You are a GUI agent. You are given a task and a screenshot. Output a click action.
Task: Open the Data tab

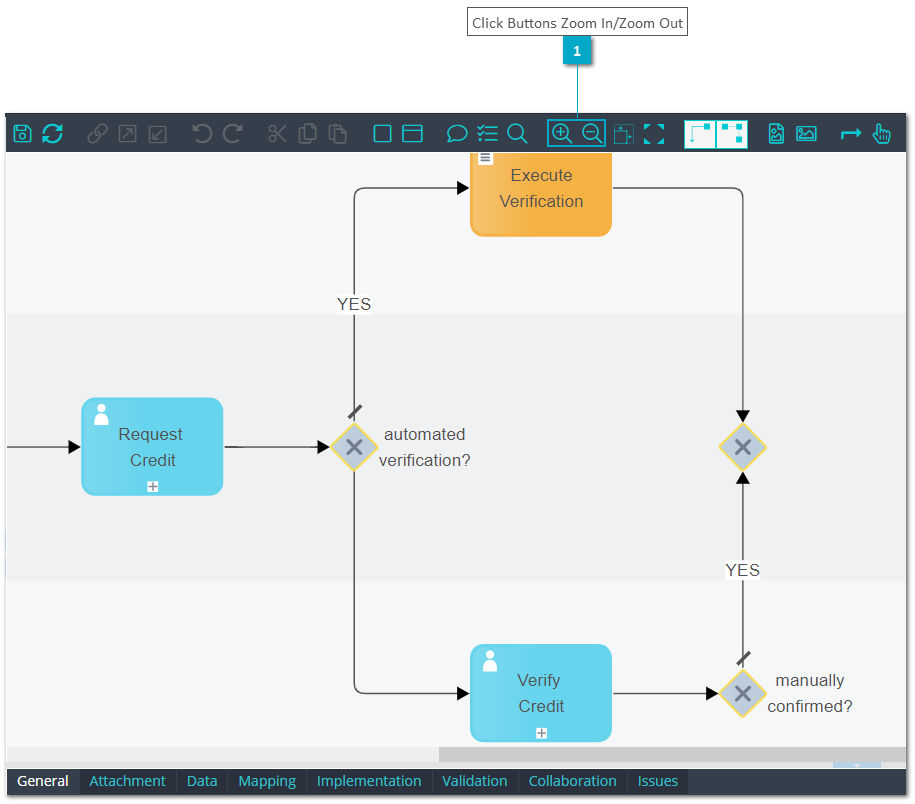click(202, 781)
